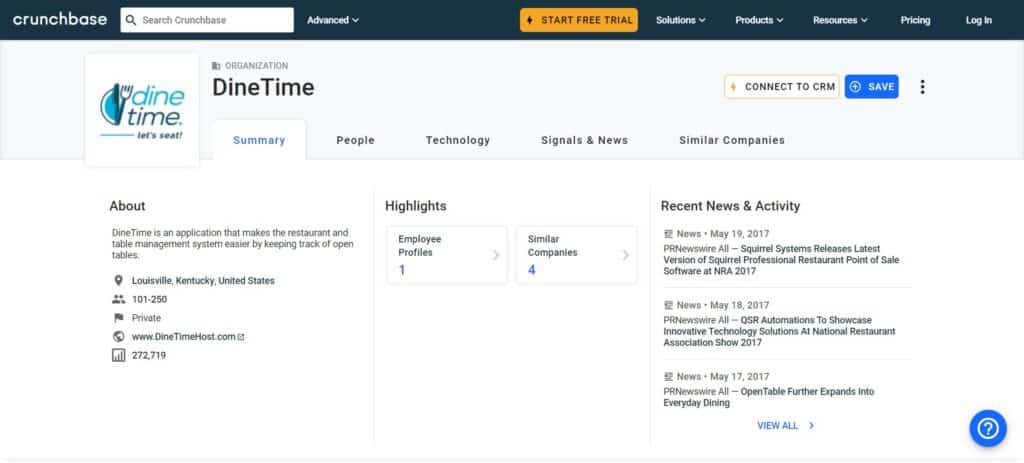Click the lightning icon in CONNECT TO CRM
The width and height of the screenshot is (1024, 463).
point(733,87)
